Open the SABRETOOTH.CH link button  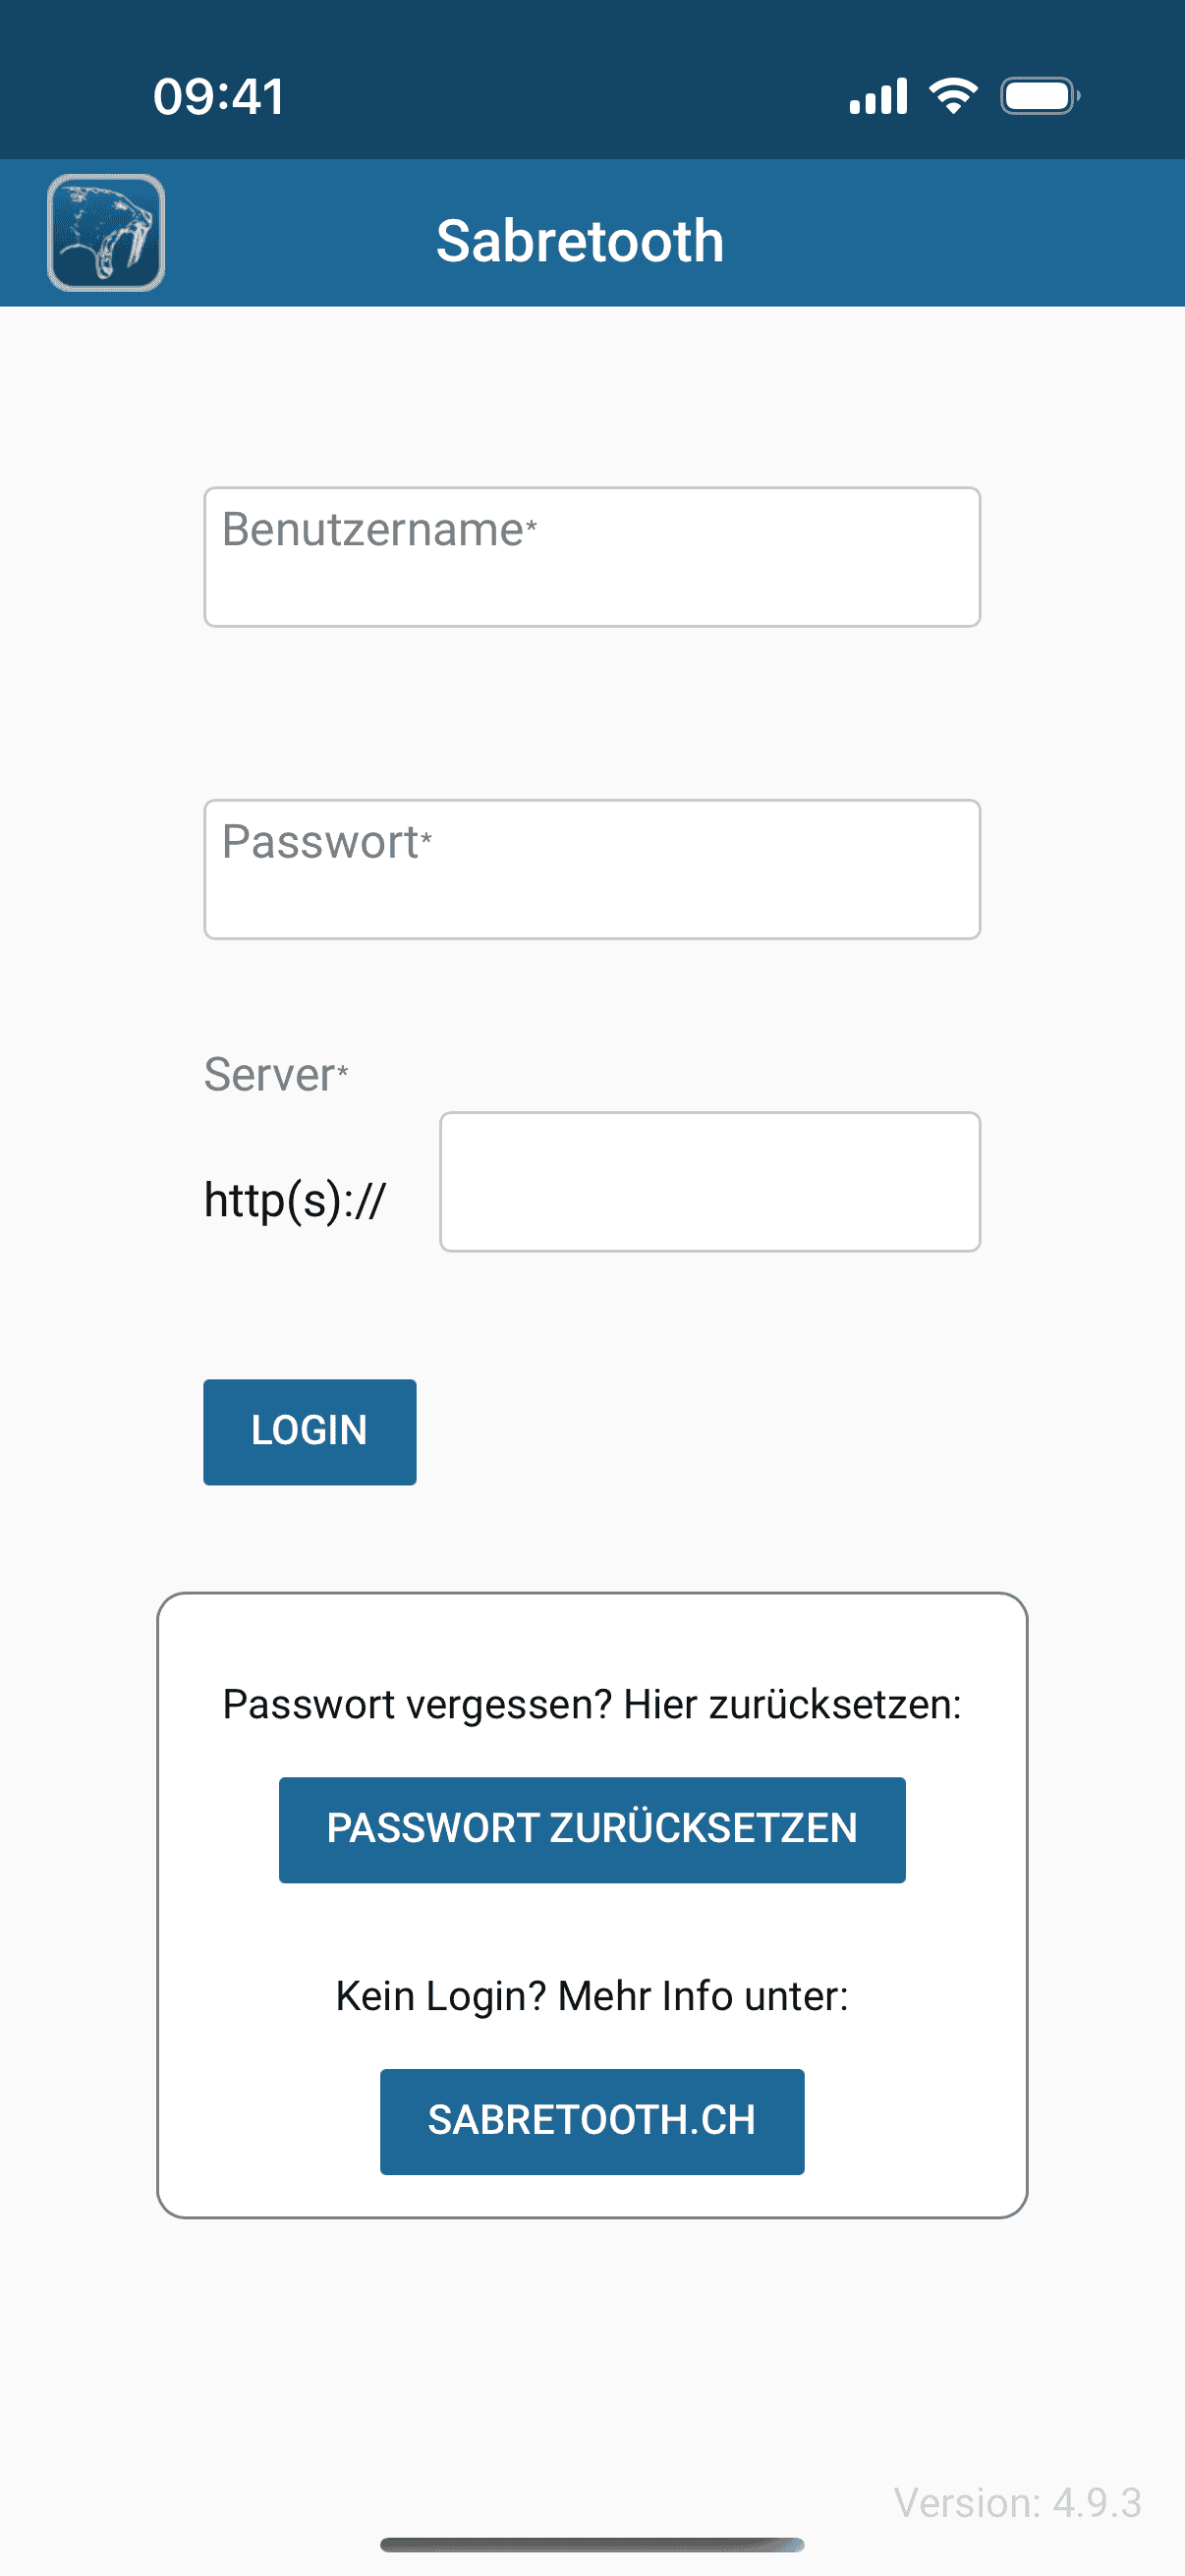[592, 2121]
